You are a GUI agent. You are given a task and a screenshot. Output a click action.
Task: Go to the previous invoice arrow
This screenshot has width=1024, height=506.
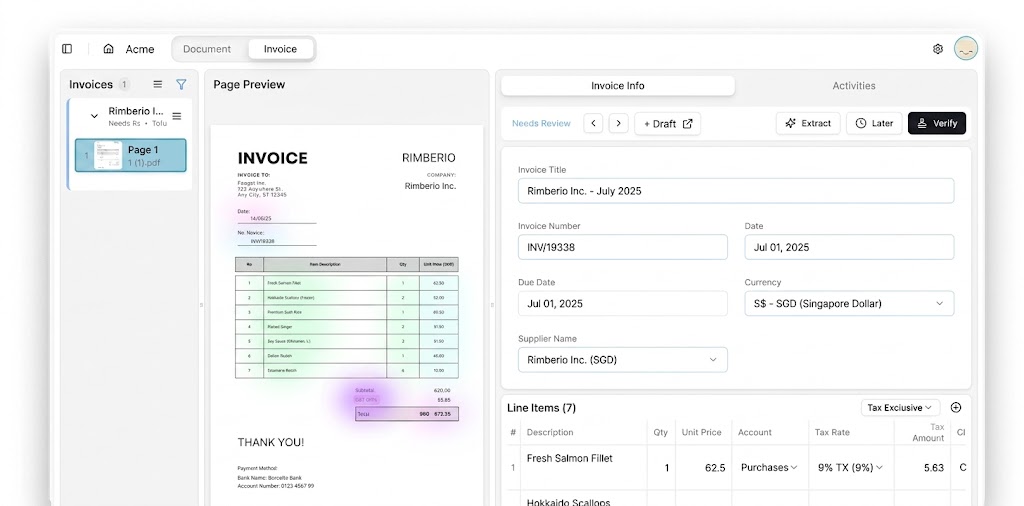pos(593,123)
